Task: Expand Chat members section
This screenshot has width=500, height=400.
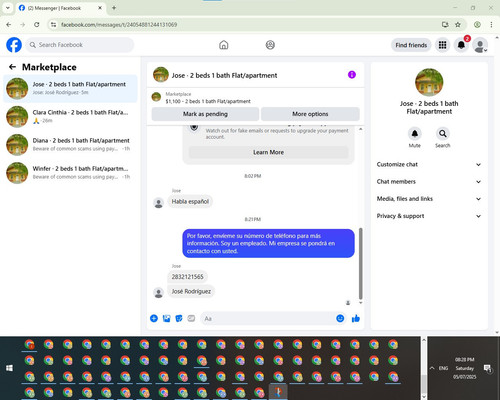Action: click(429, 182)
